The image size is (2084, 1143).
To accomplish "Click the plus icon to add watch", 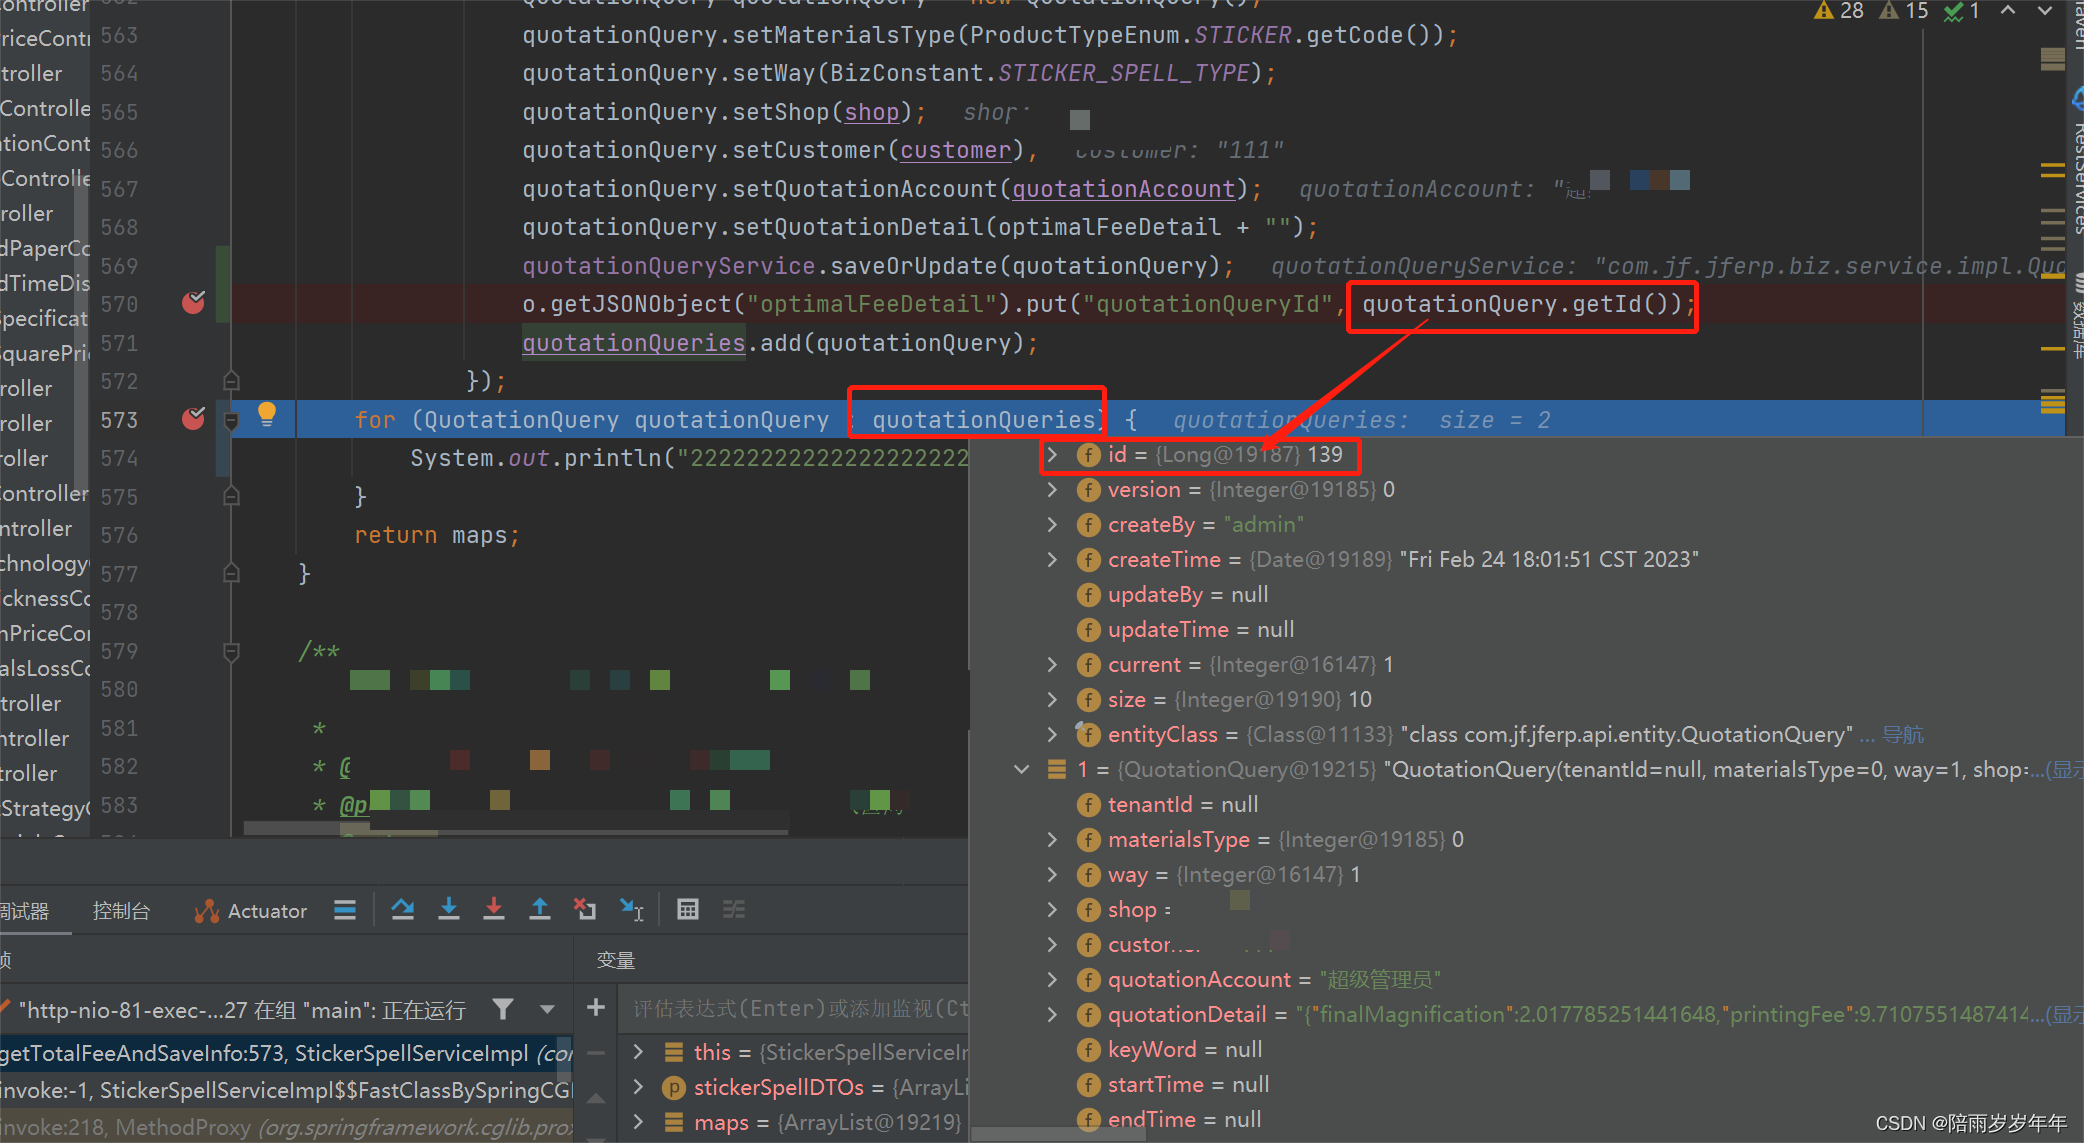I will 596,1007.
